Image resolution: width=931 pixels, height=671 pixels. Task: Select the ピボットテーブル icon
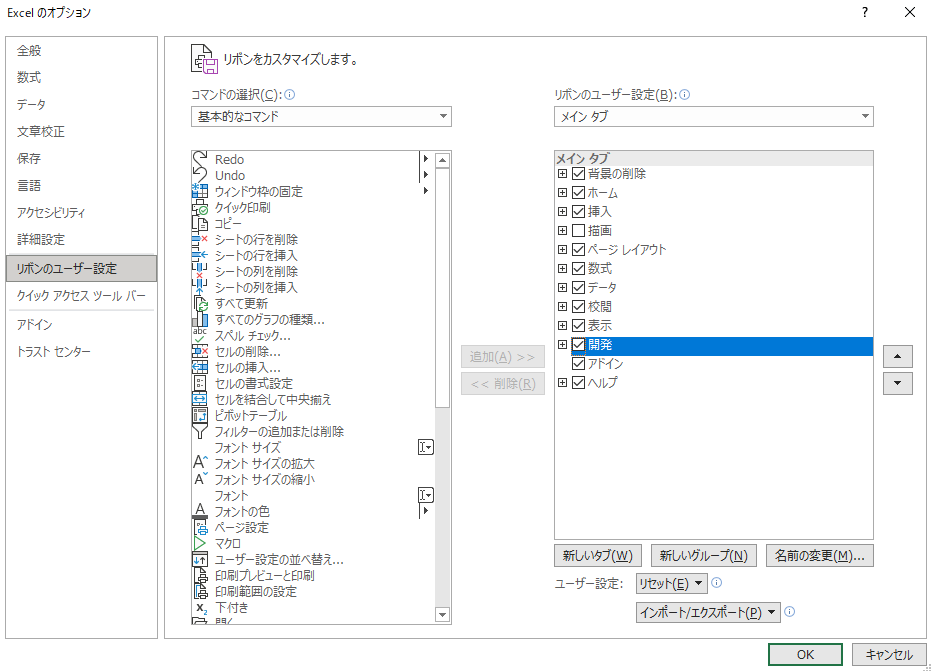[200, 416]
